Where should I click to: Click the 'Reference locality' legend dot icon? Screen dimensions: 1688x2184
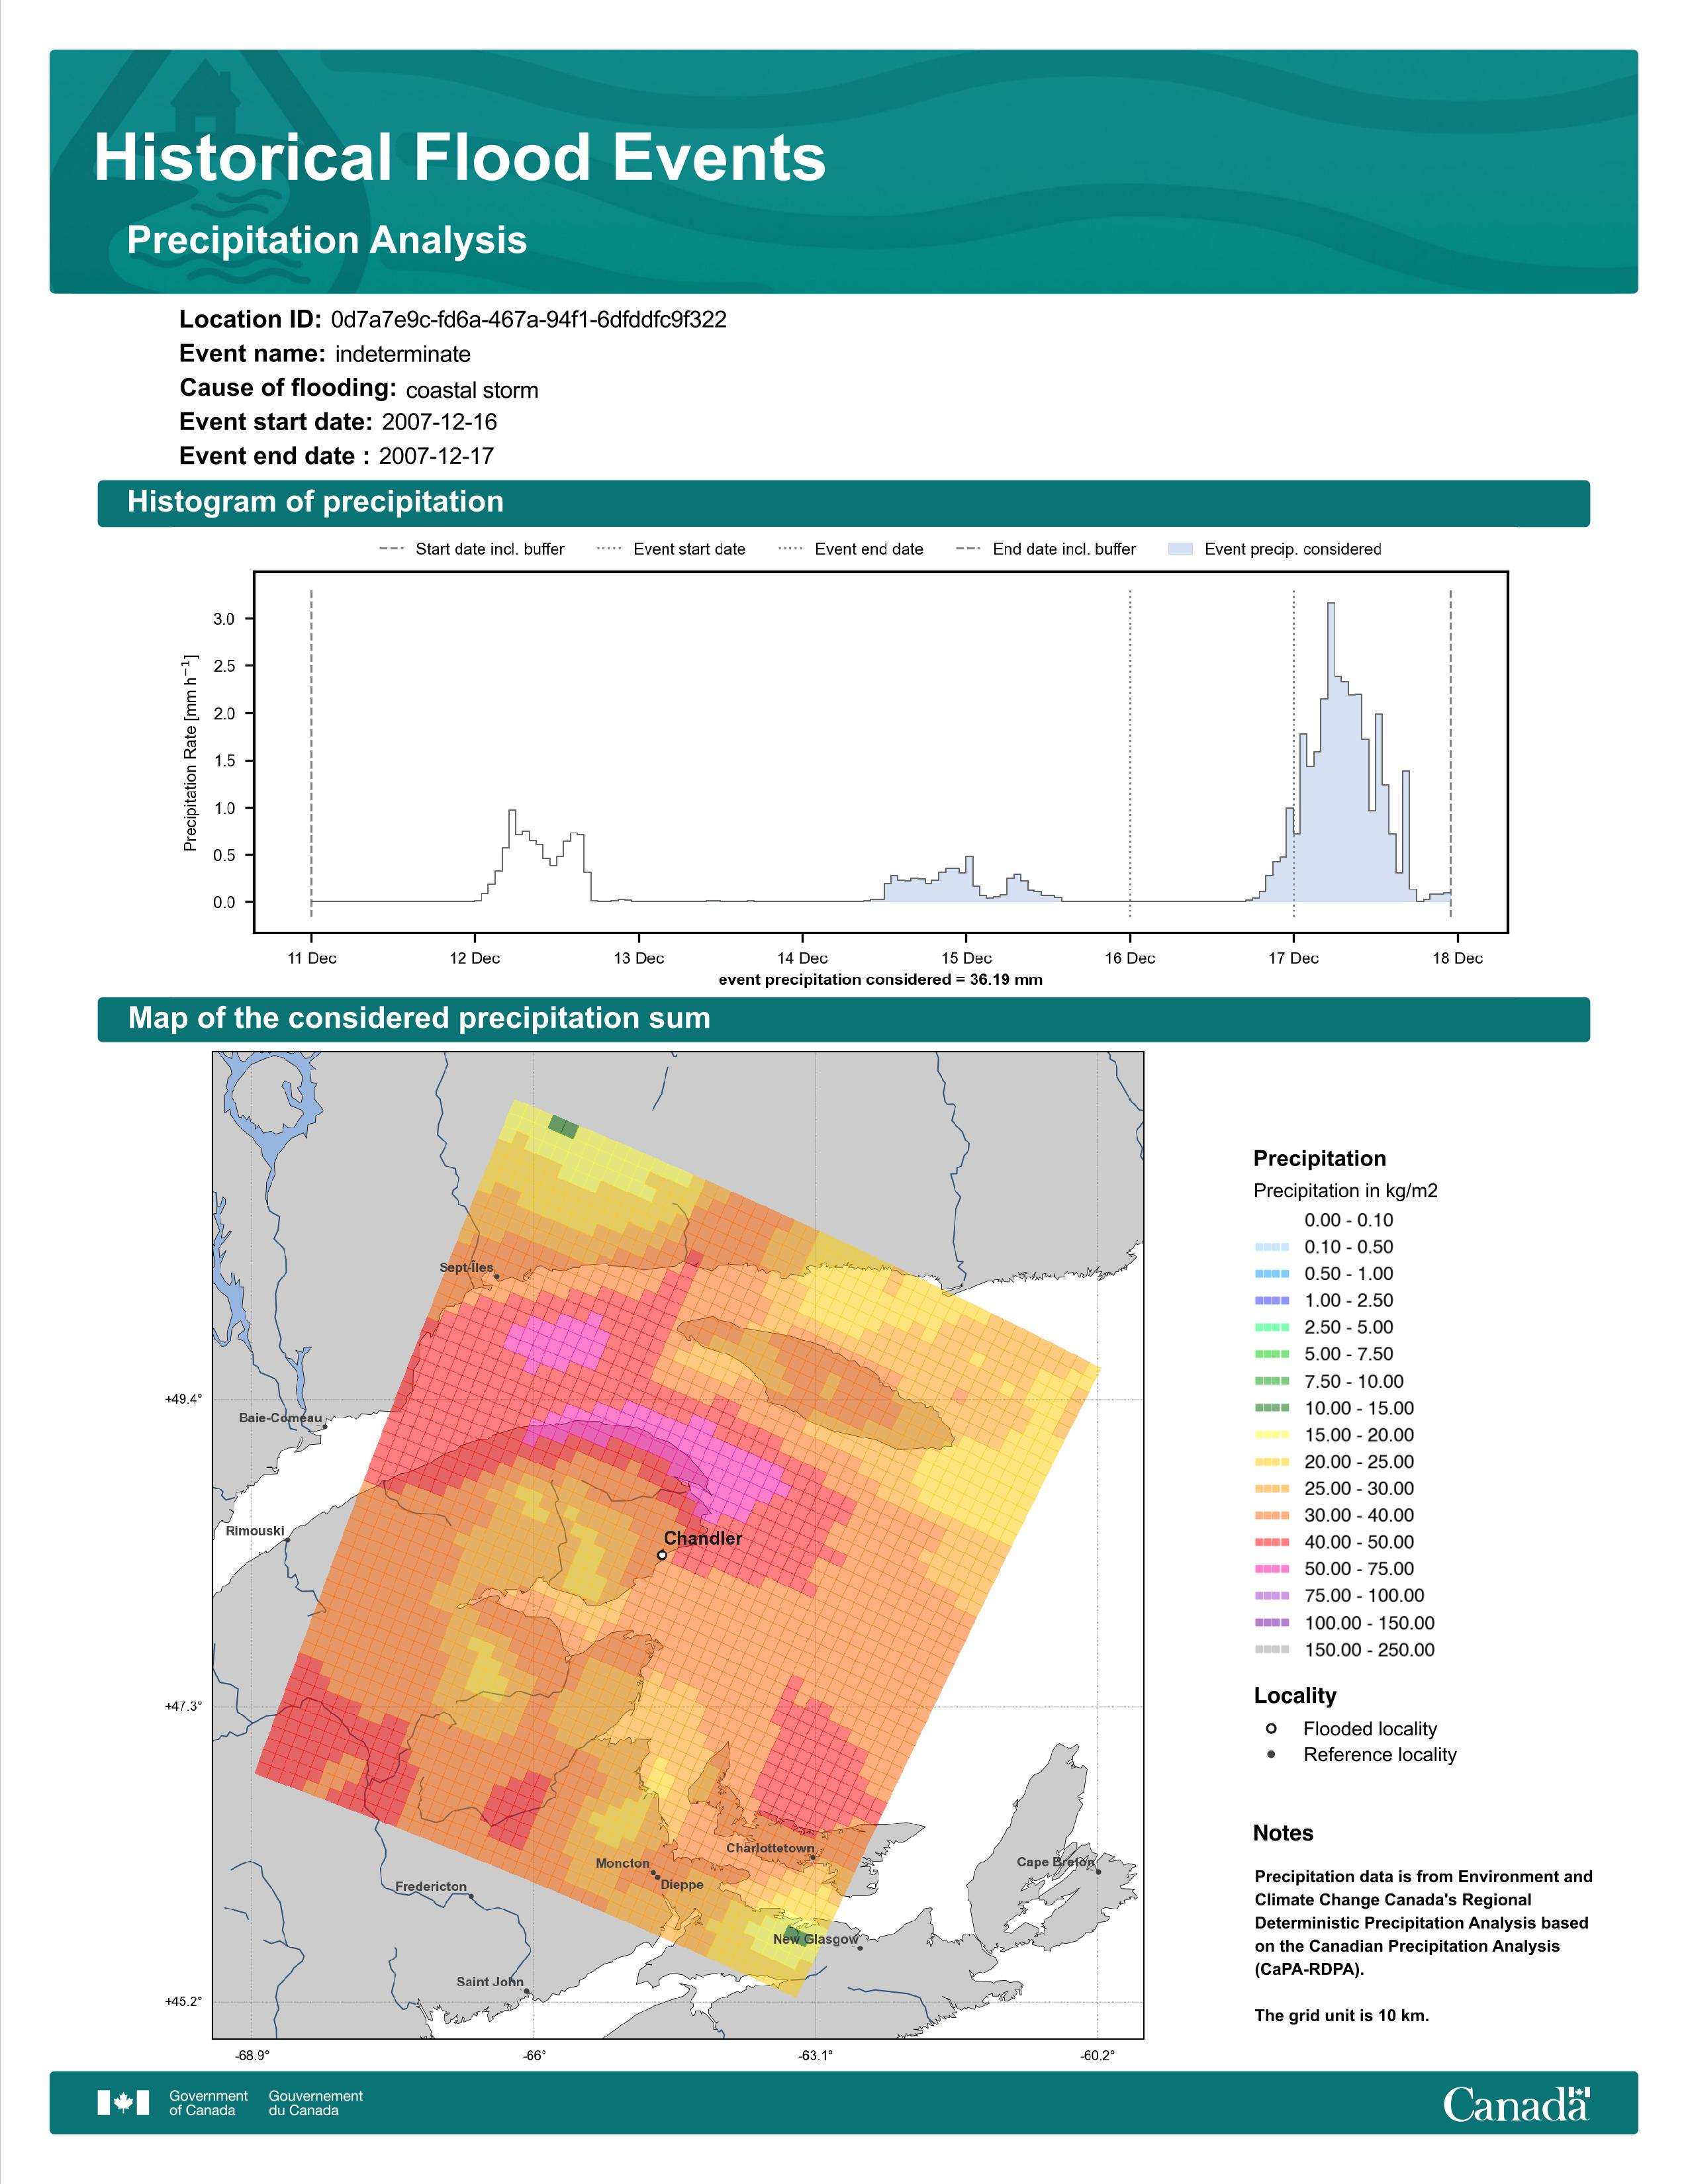1271,1755
